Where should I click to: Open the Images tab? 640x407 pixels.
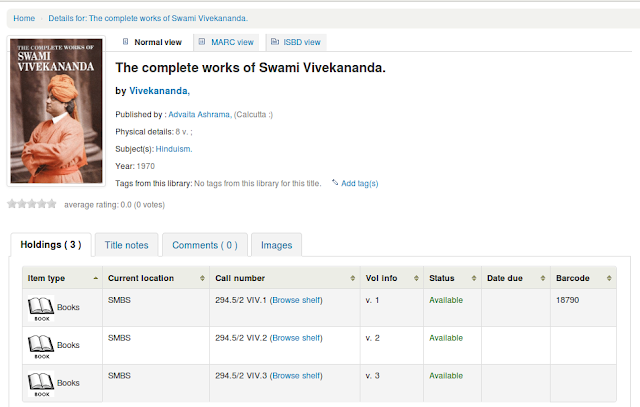276,245
